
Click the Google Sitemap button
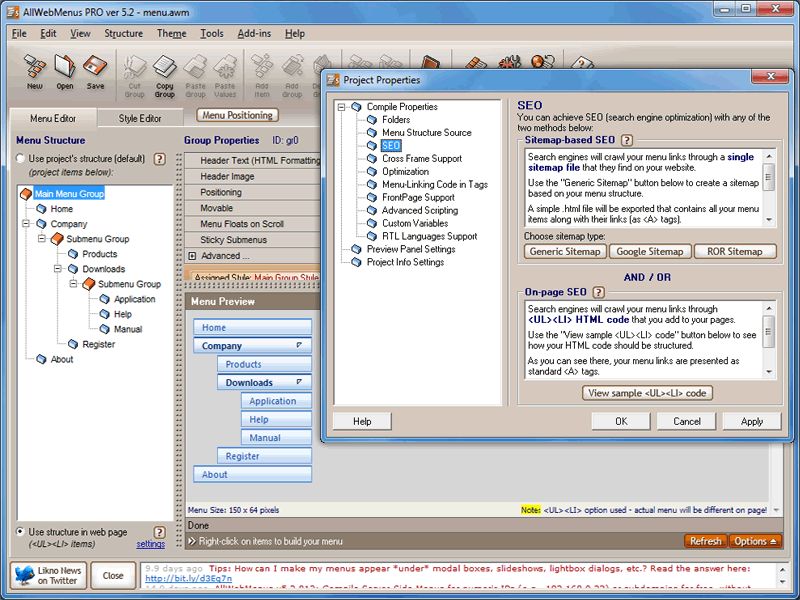(x=650, y=252)
